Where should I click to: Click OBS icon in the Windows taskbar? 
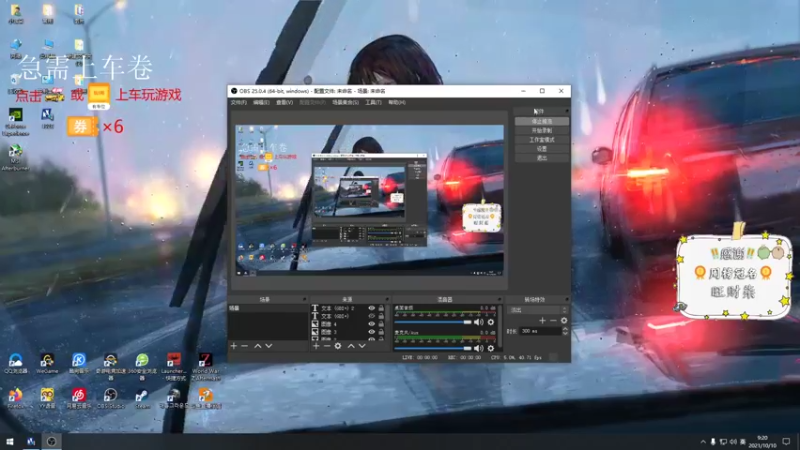coord(52,441)
